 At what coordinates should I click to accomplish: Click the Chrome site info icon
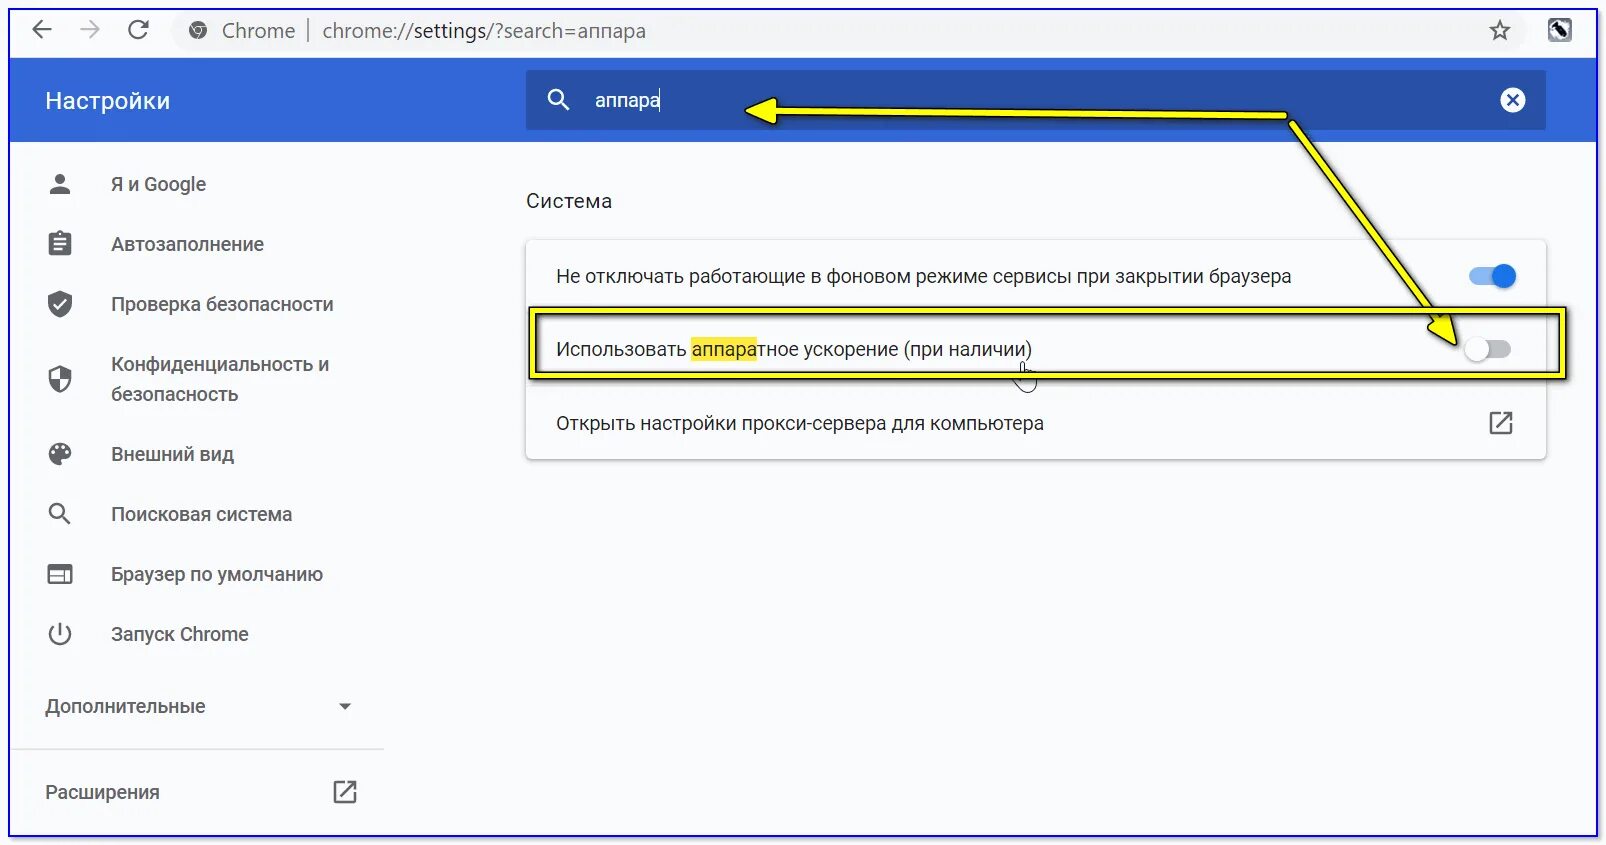click(x=198, y=31)
